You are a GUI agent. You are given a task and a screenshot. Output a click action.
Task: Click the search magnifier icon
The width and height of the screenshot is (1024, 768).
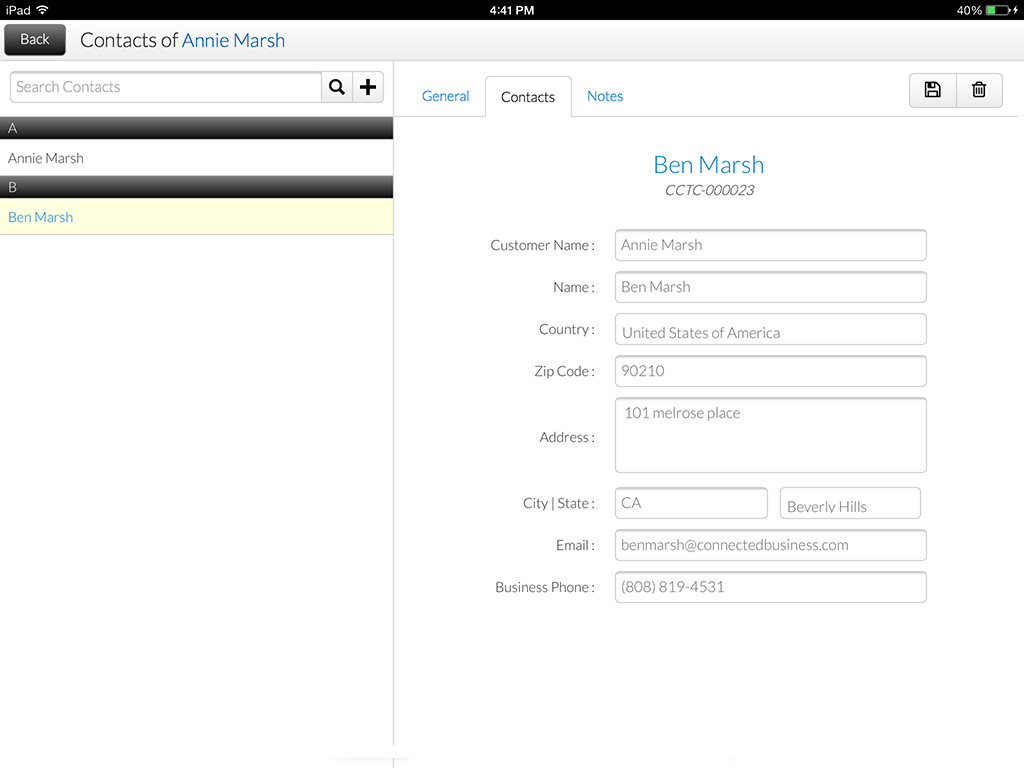[x=337, y=87]
